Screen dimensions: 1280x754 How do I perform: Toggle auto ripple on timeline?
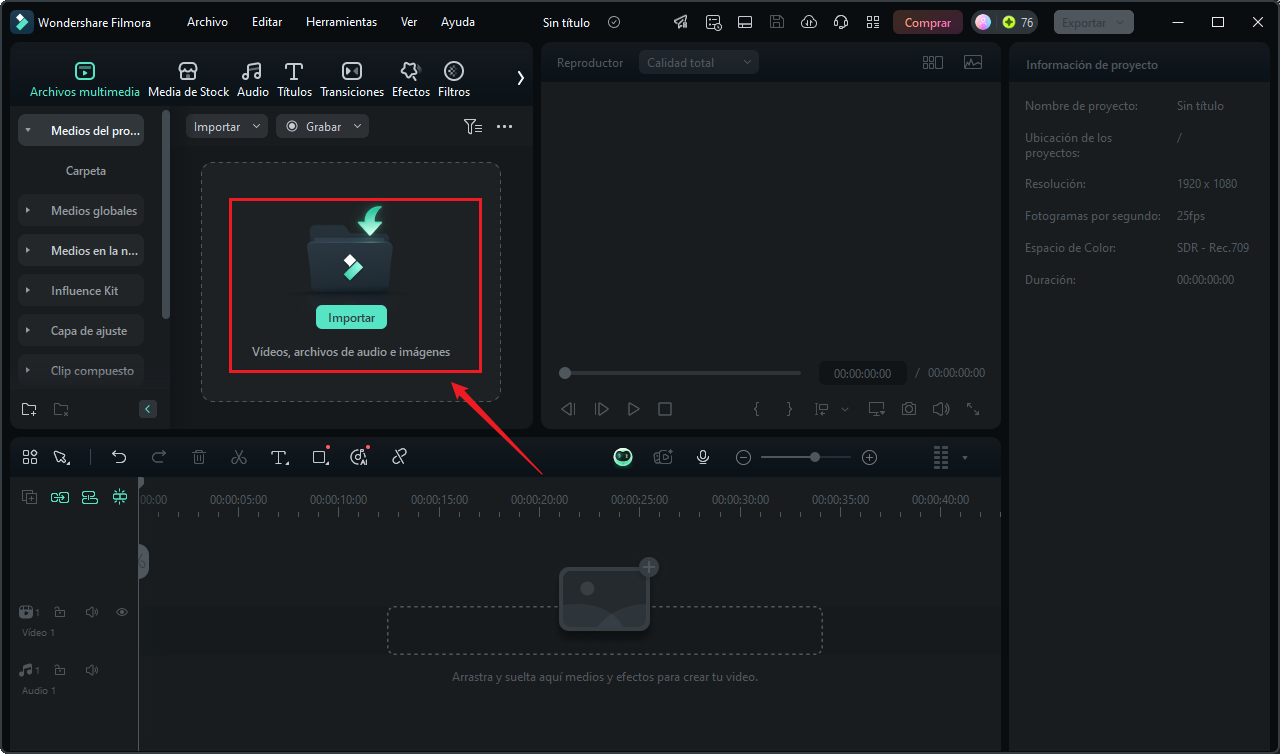click(x=90, y=497)
